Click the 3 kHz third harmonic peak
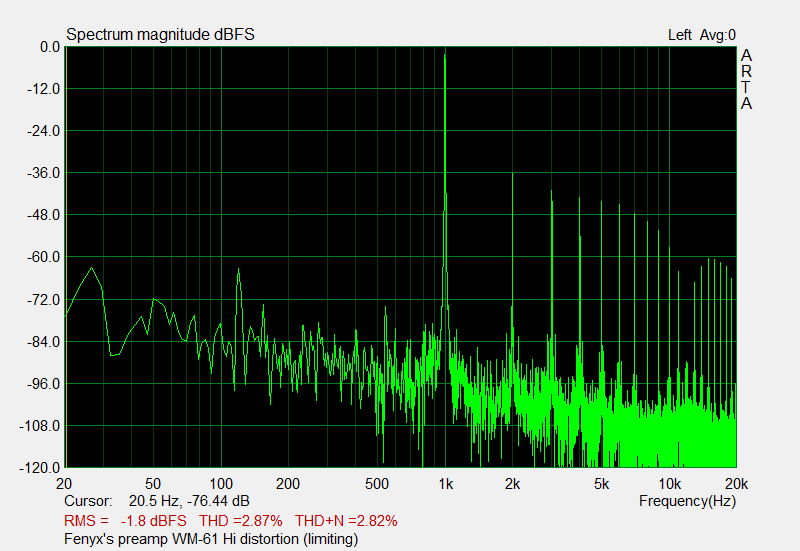Image resolution: width=800 pixels, height=551 pixels. point(552,193)
